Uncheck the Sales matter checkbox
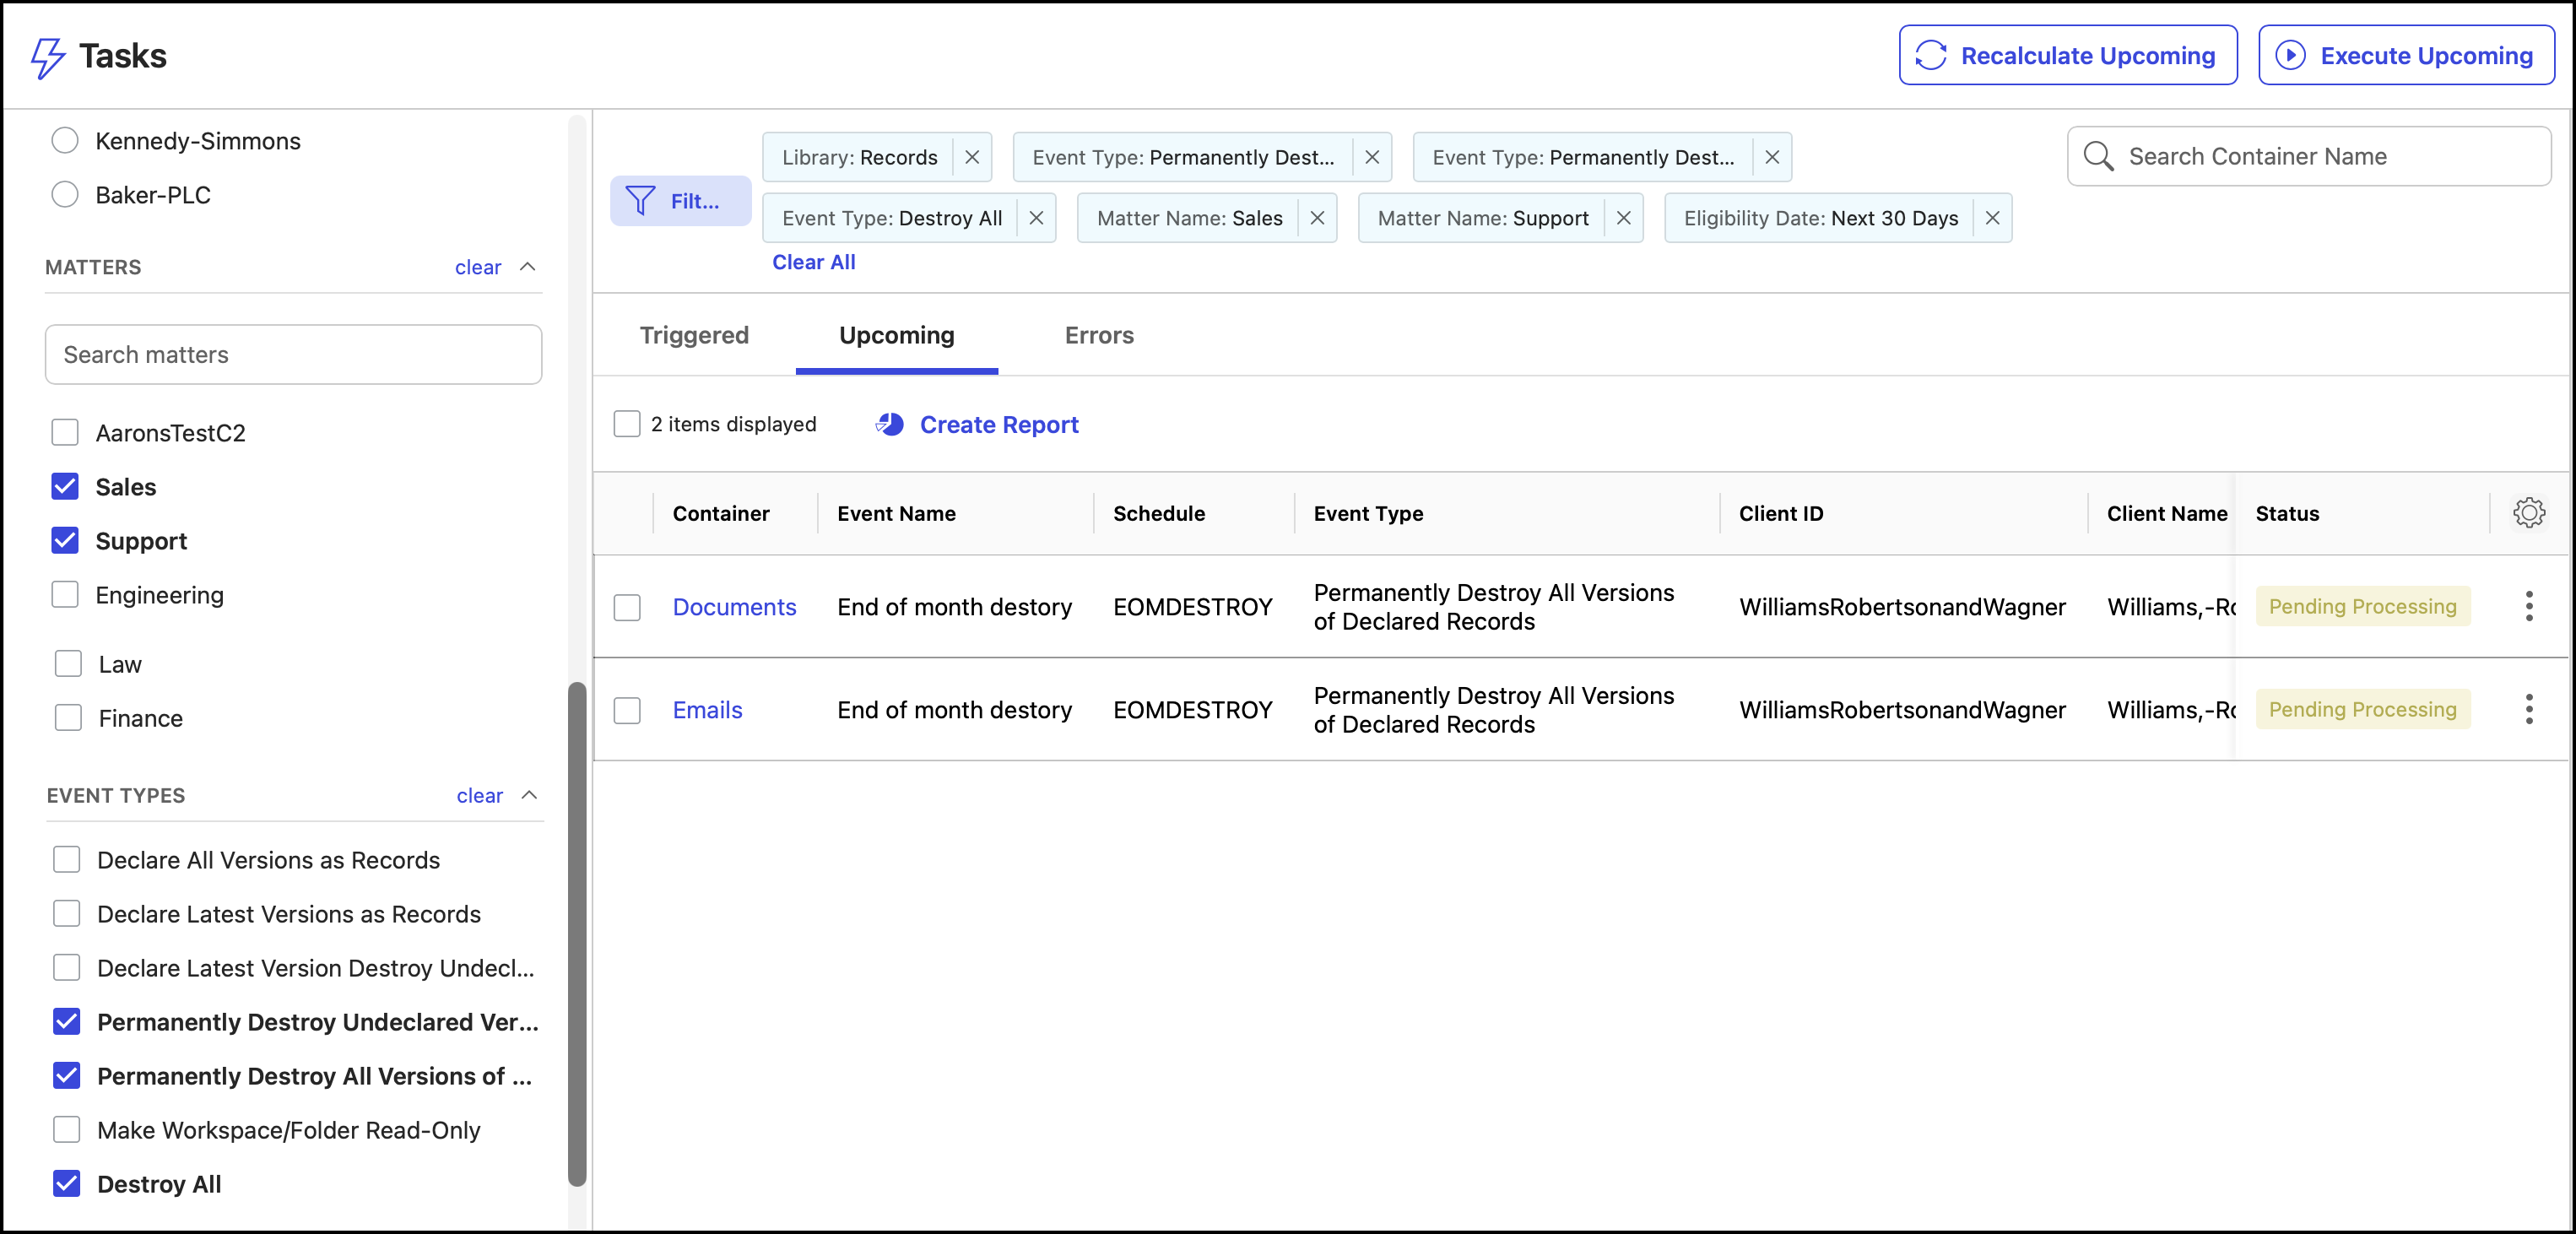Screen dimensions: 2576x1234 click(x=65, y=487)
